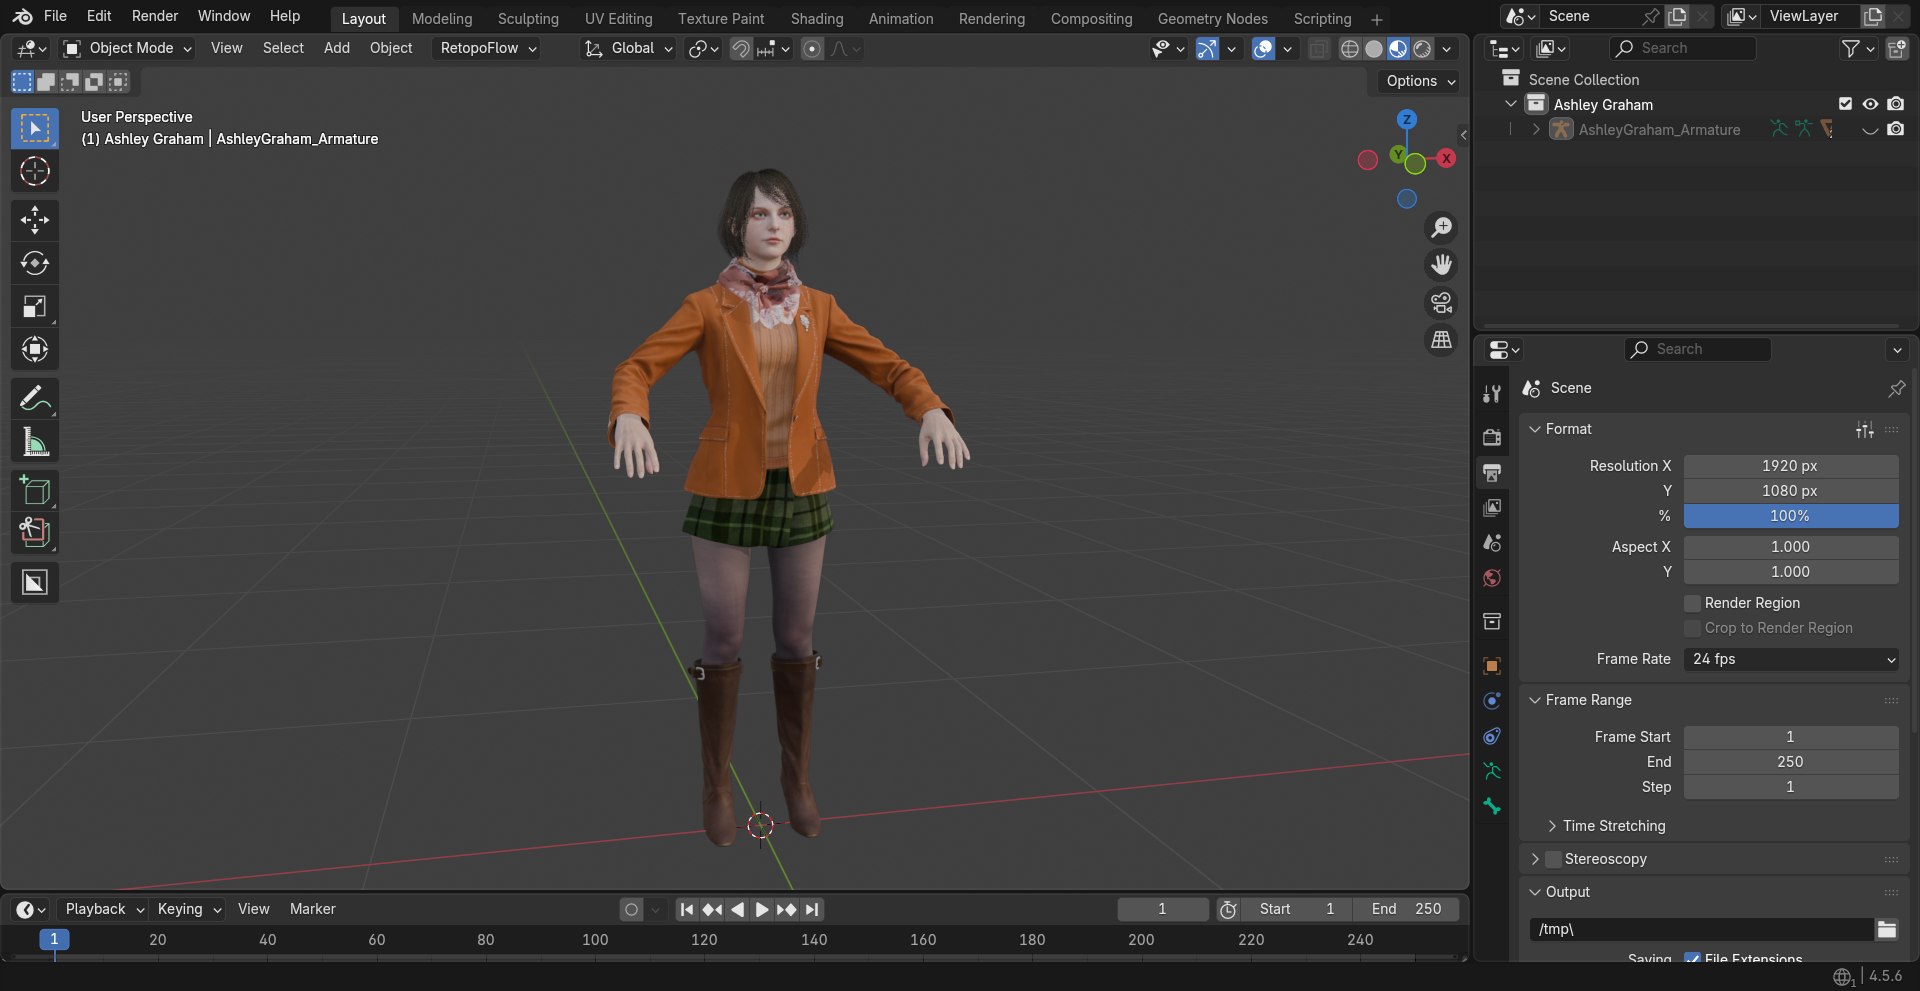
Task: Activate the 3D Cursor tool
Action: 35,171
